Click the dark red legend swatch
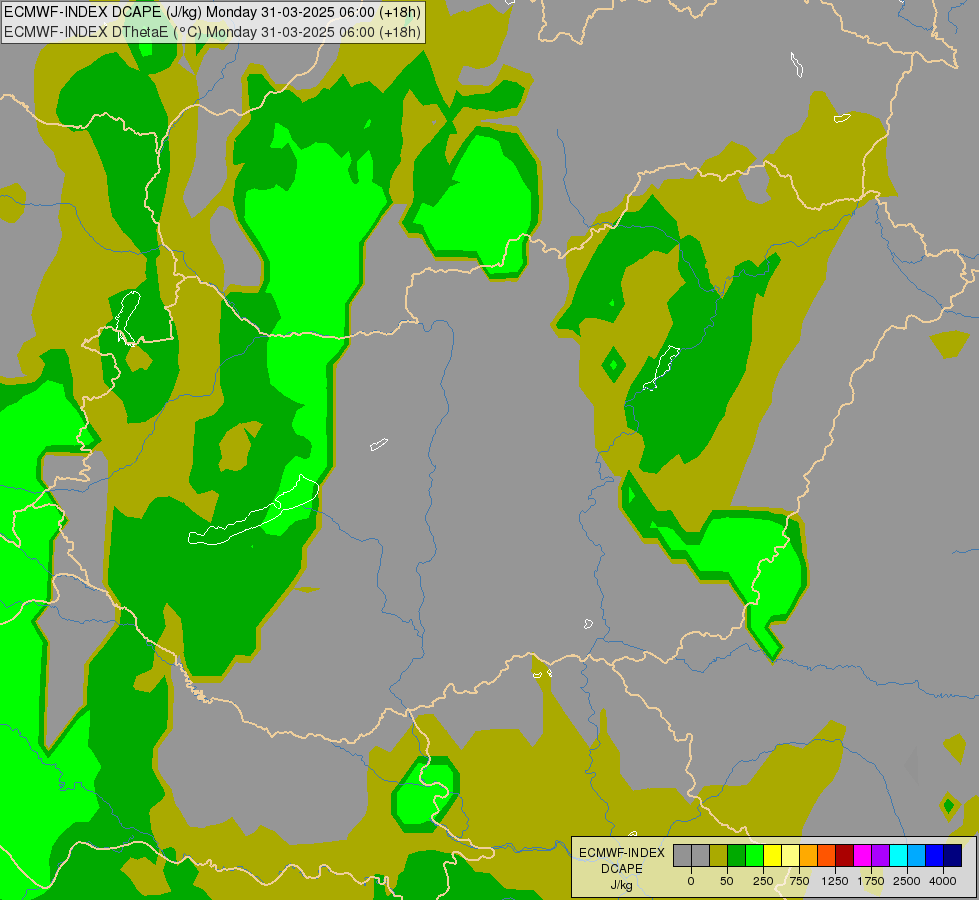 tap(845, 856)
